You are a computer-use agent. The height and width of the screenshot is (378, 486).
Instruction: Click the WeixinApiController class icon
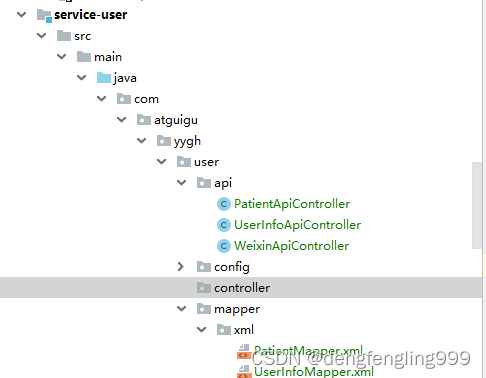pos(224,246)
